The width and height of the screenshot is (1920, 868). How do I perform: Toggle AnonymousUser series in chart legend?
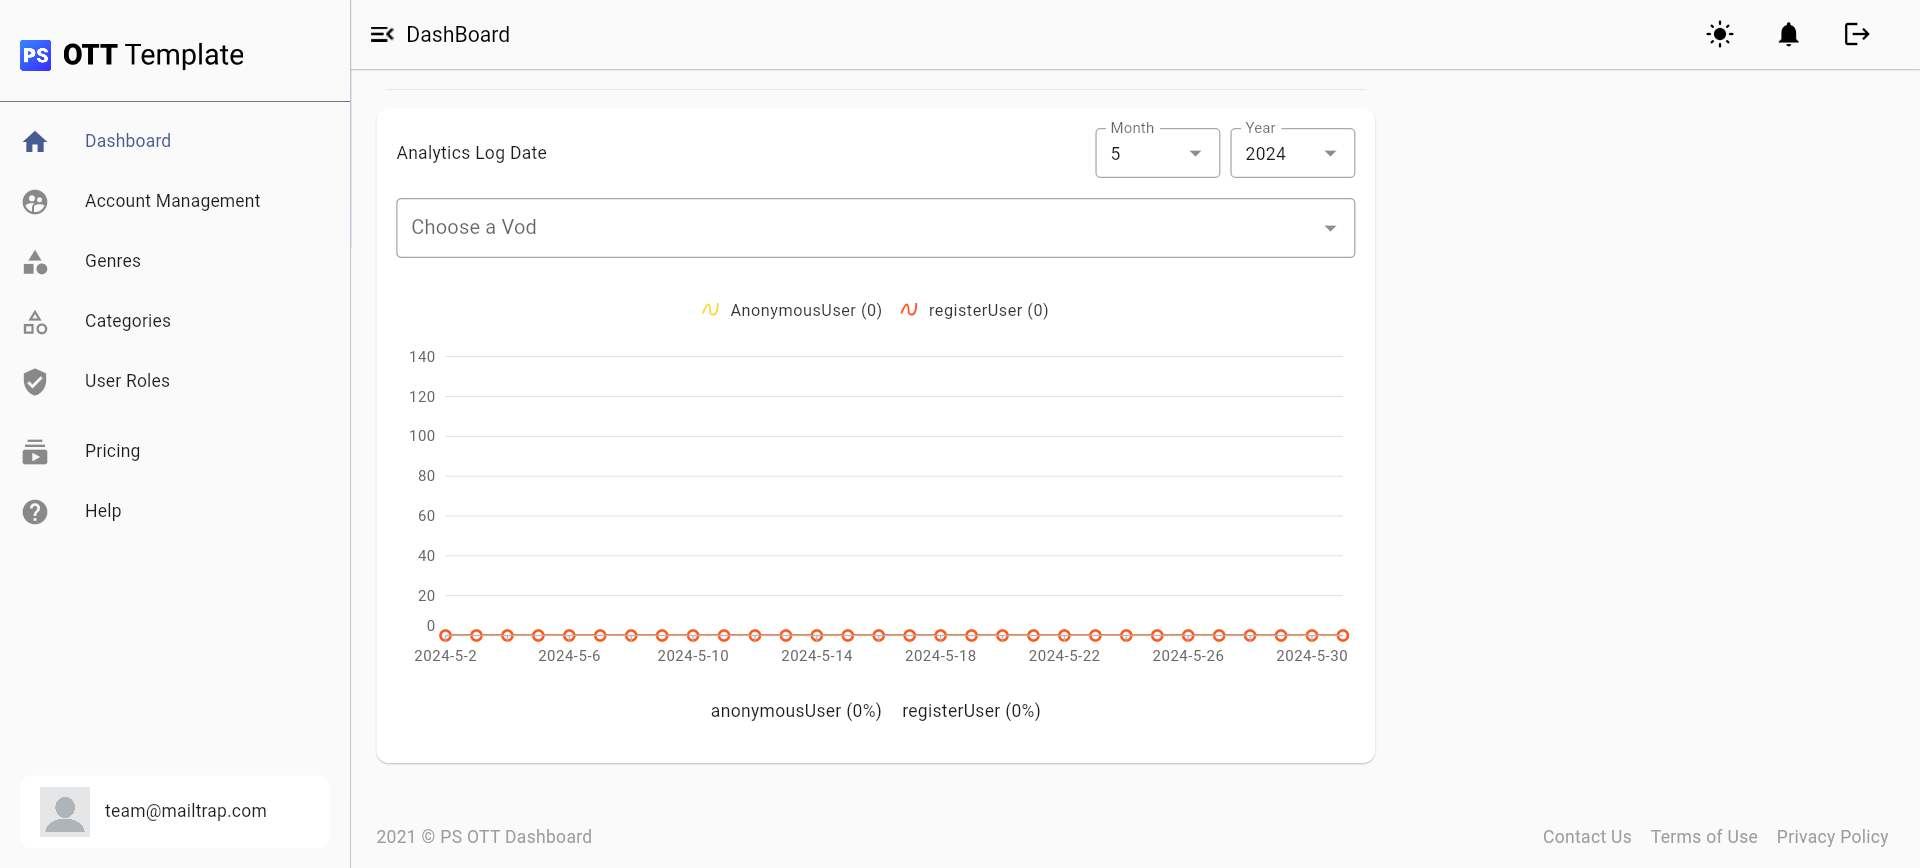coord(792,311)
